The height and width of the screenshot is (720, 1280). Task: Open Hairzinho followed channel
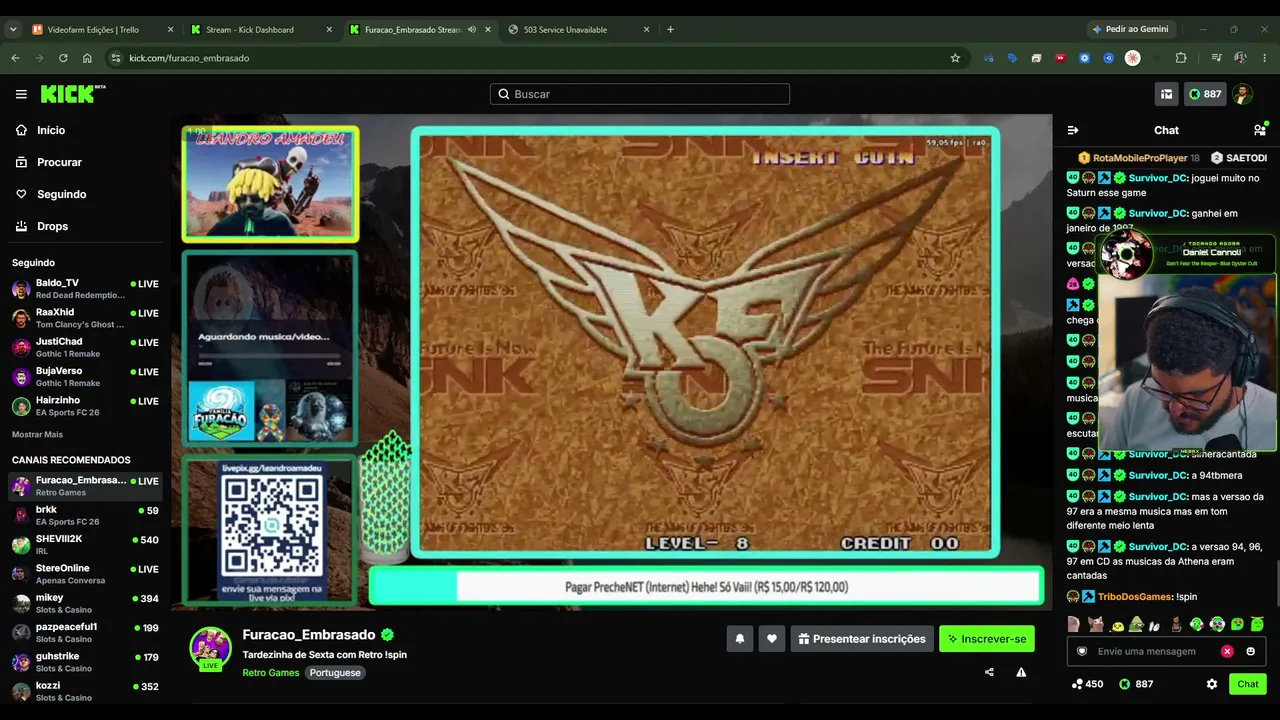coord(85,406)
